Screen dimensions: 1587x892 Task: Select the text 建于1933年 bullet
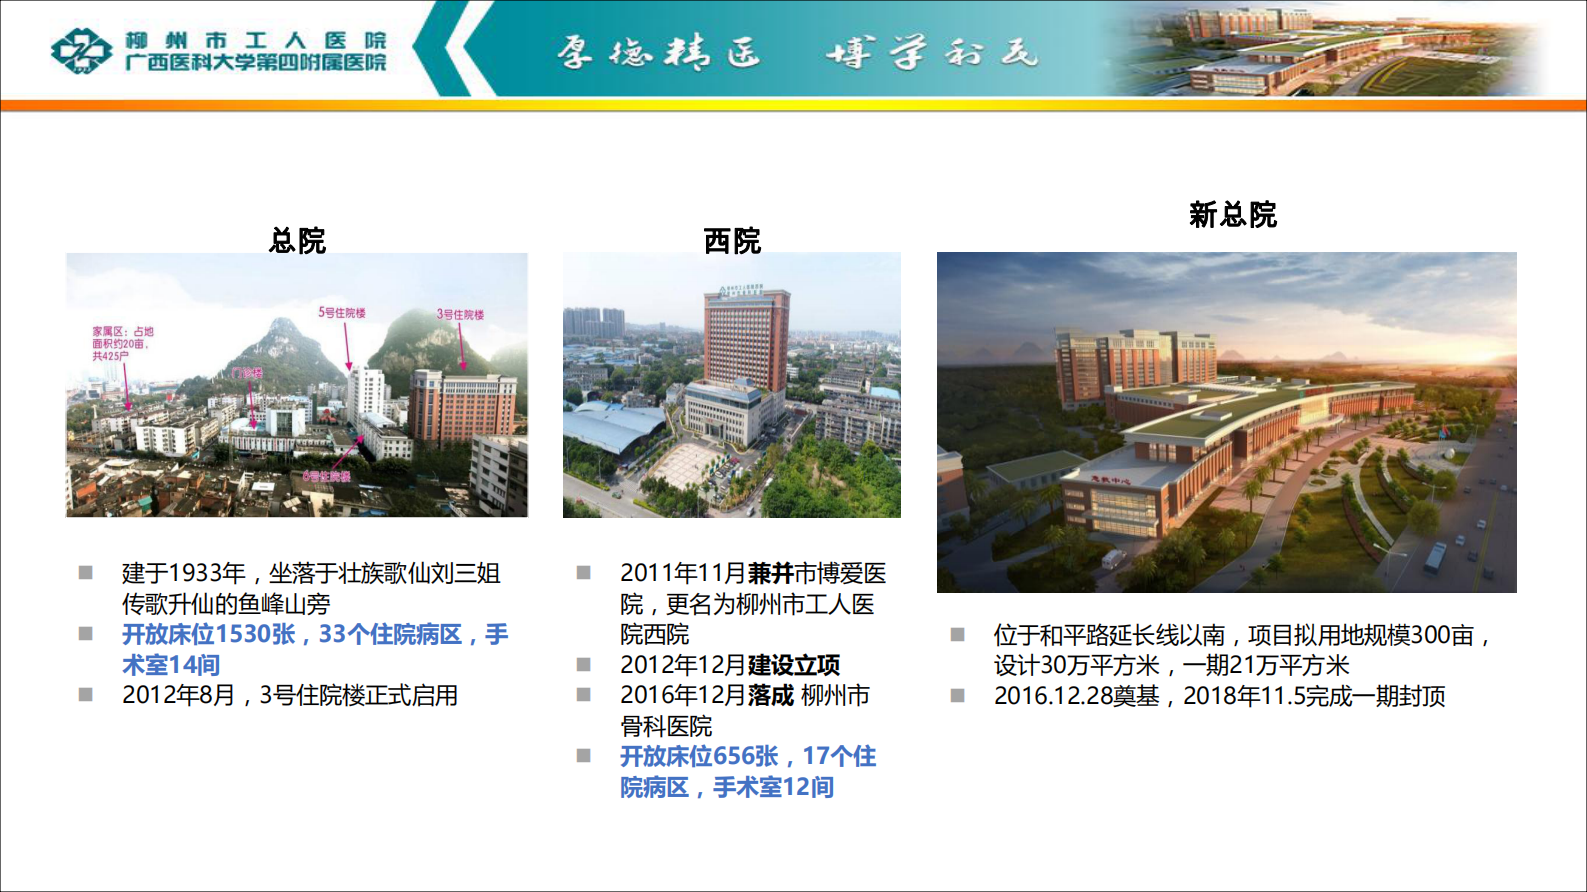311,588
